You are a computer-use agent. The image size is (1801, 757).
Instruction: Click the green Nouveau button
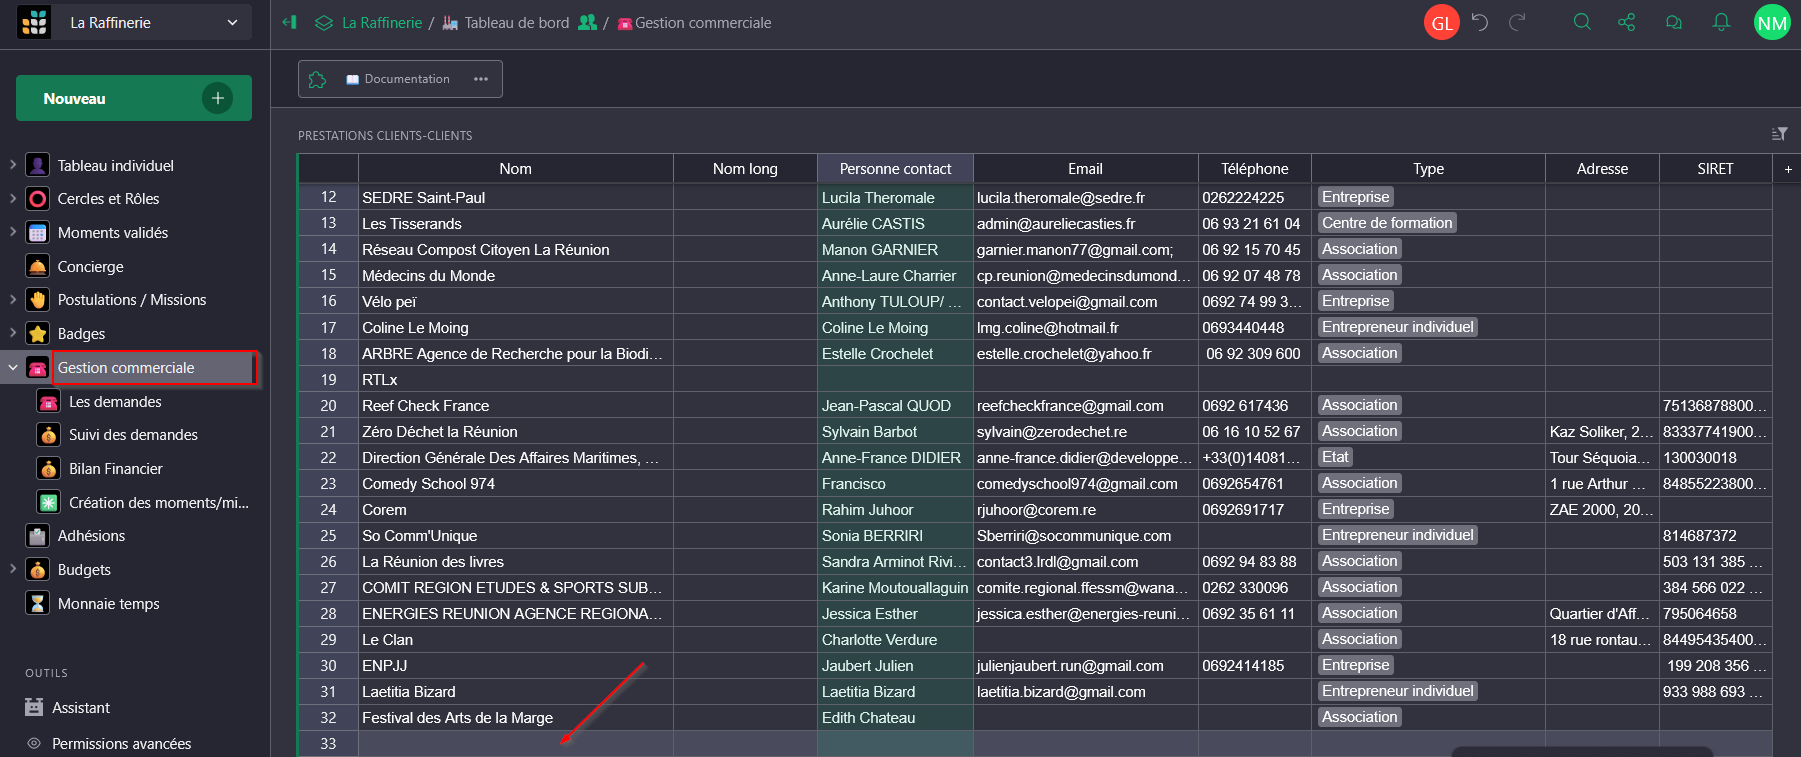point(133,98)
